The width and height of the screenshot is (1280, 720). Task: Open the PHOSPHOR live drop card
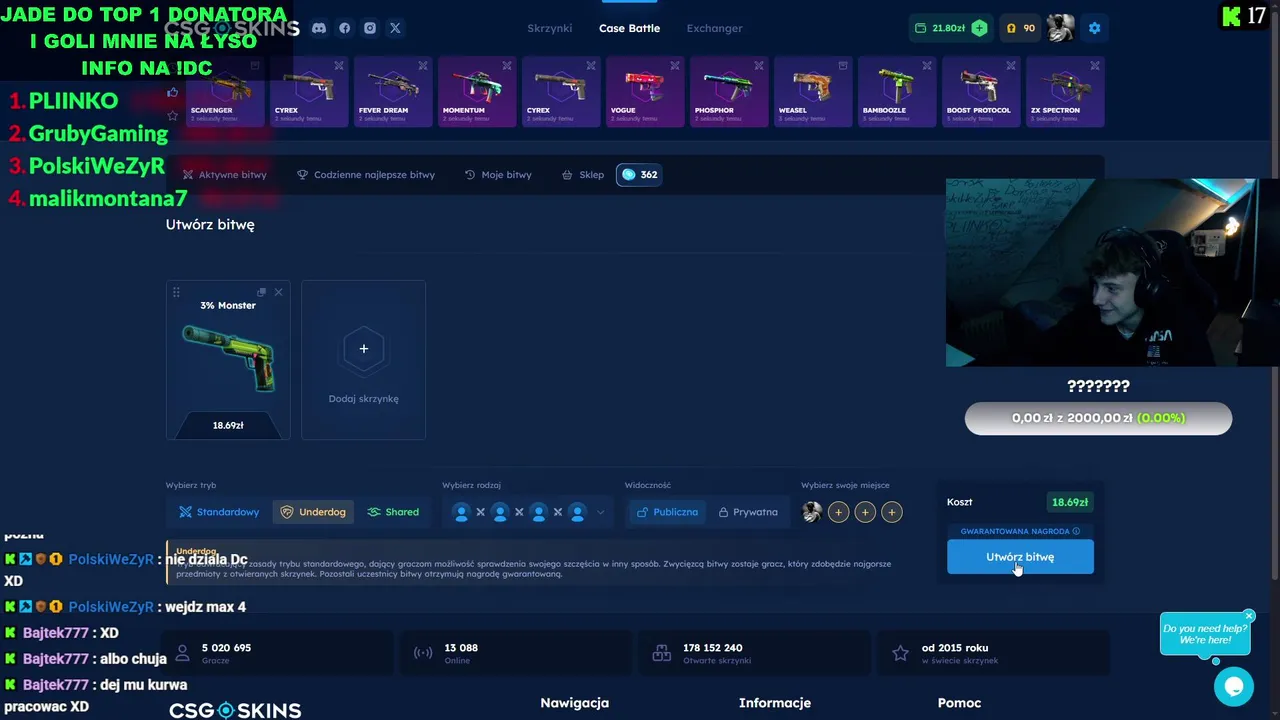pos(729,92)
